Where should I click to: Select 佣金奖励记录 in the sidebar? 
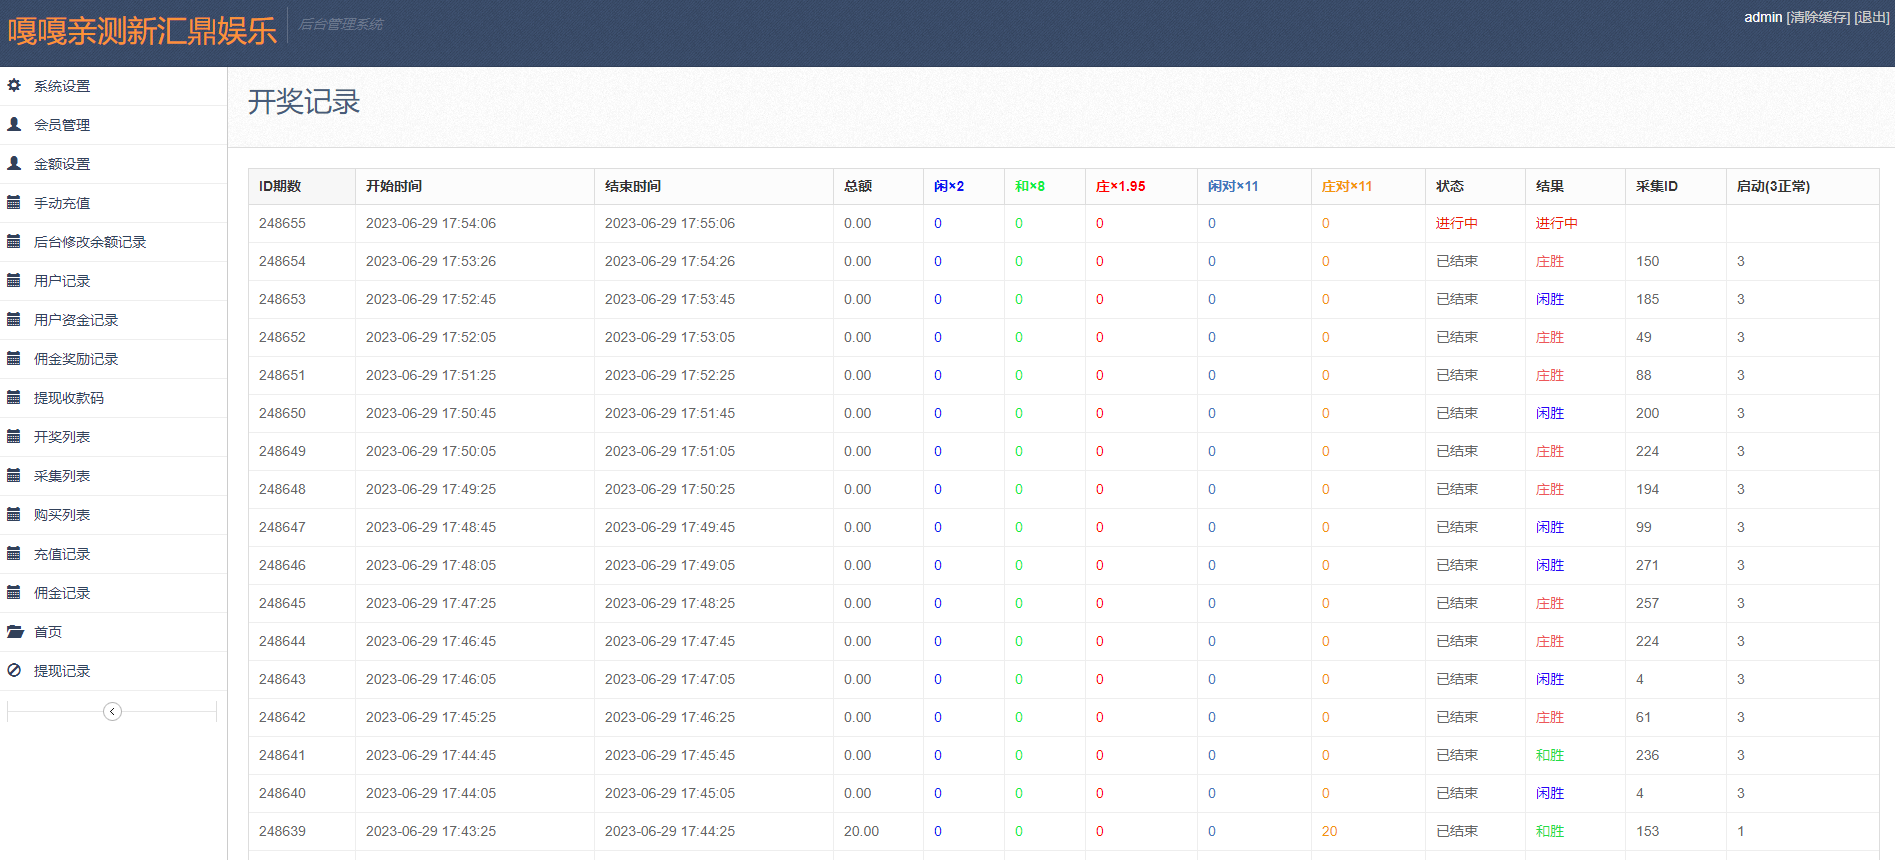(x=76, y=359)
